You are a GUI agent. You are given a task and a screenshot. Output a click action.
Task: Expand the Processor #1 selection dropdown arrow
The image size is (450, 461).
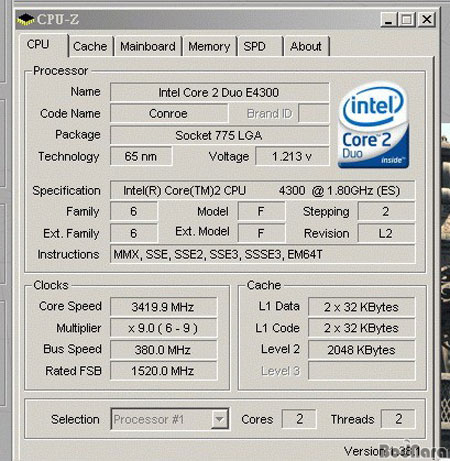219,419
